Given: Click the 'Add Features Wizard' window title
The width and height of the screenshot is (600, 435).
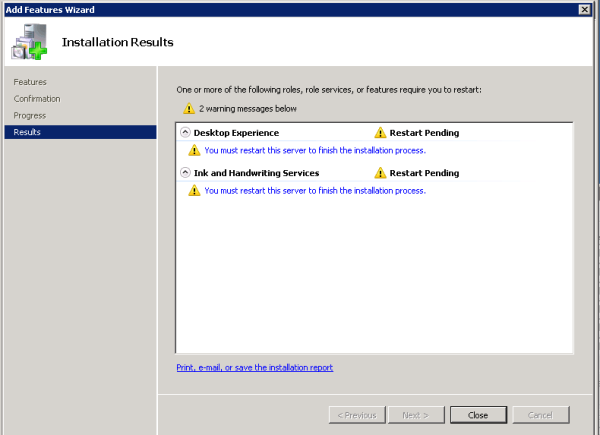Looking at the screenshot, I should [x=50, y=10].
